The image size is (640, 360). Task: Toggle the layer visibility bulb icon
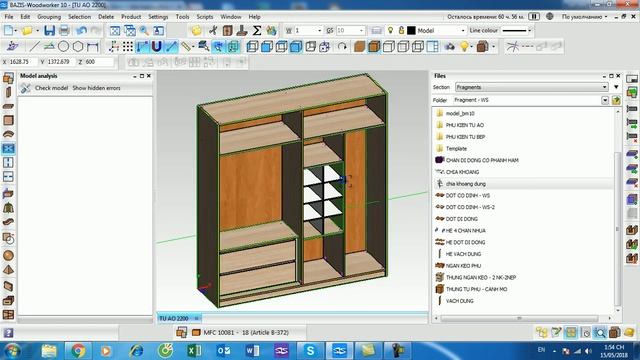coord(391,30)
